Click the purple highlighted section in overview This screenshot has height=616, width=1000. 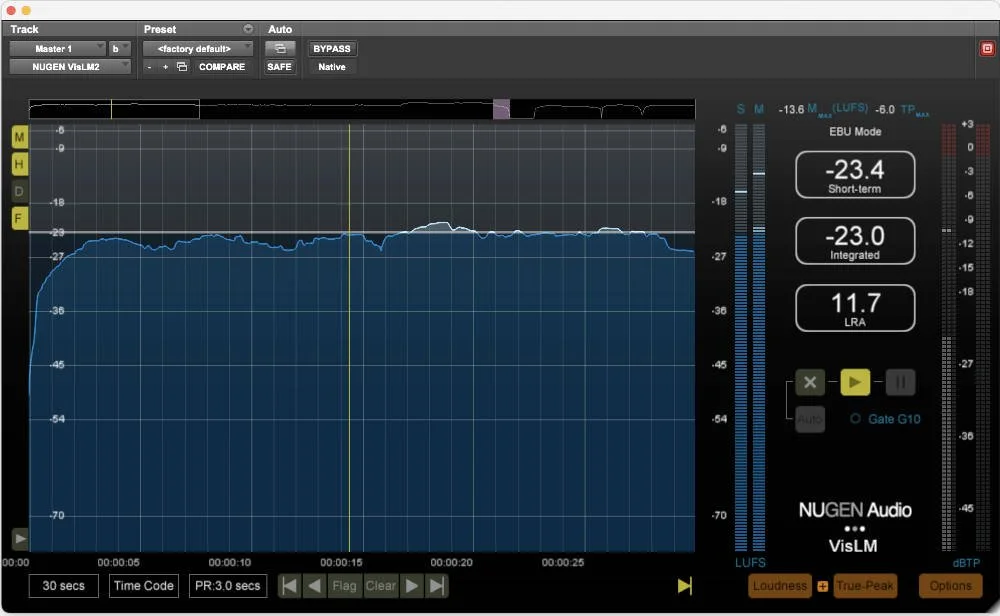pyautogui.click(x=501, y=109)
